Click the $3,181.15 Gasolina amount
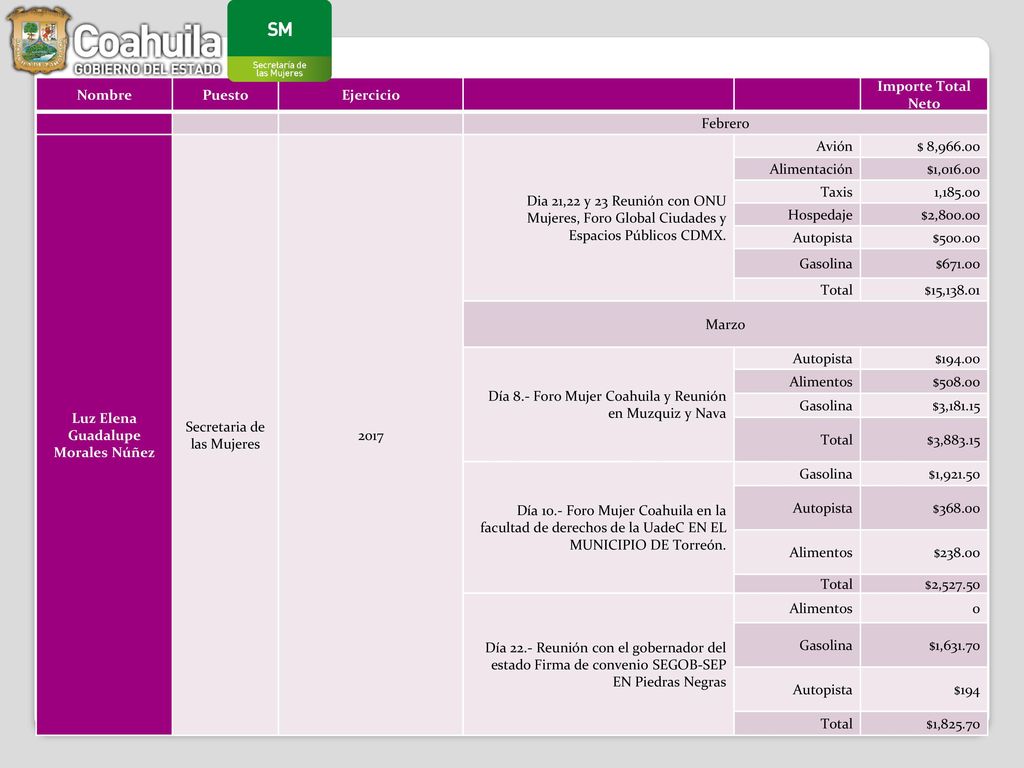The image size is (1024, 768). coord(956,406)
